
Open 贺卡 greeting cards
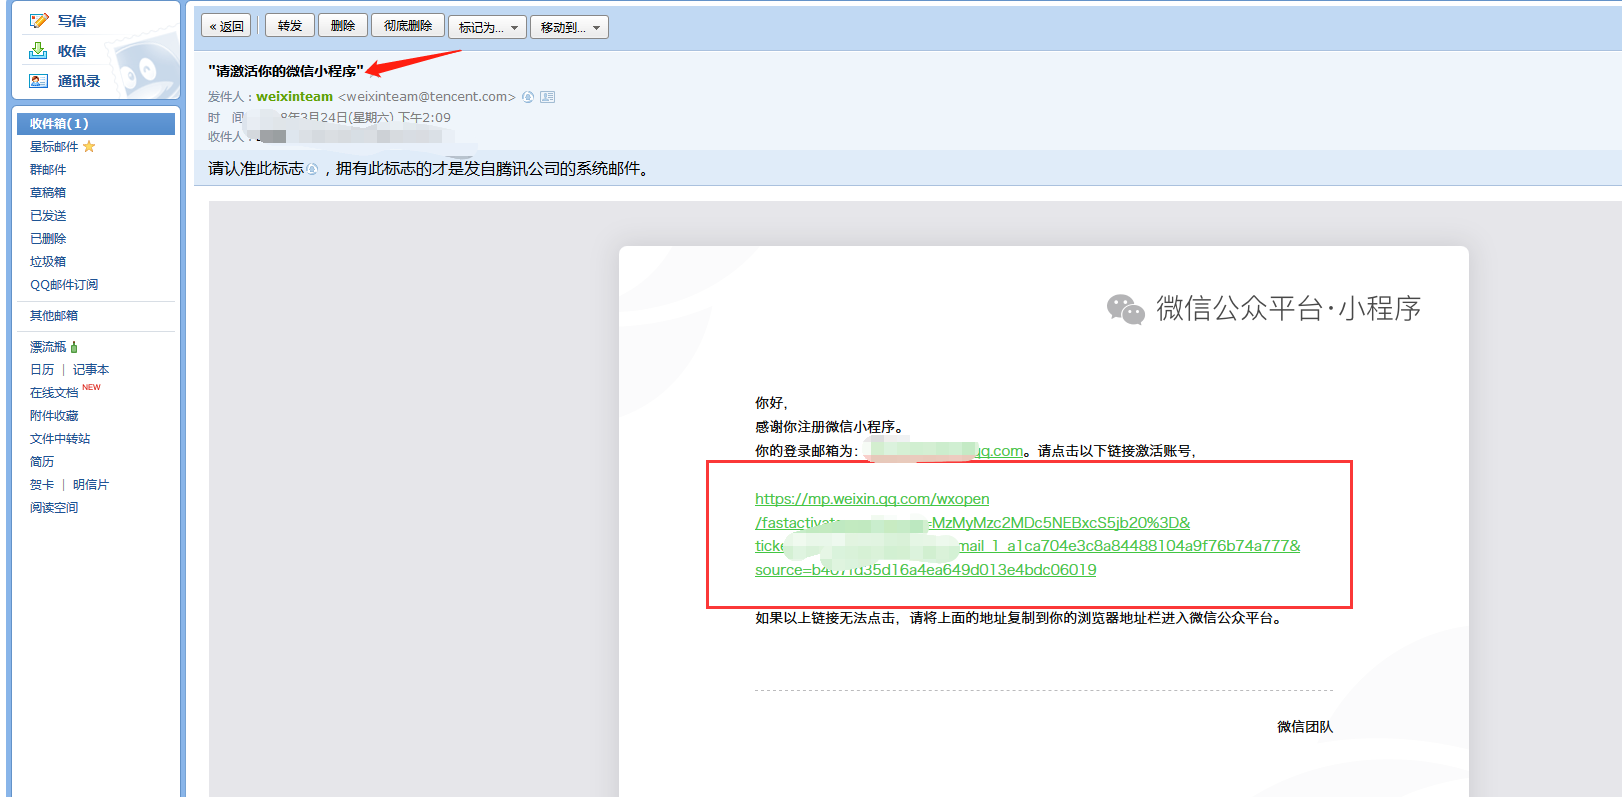42,485
